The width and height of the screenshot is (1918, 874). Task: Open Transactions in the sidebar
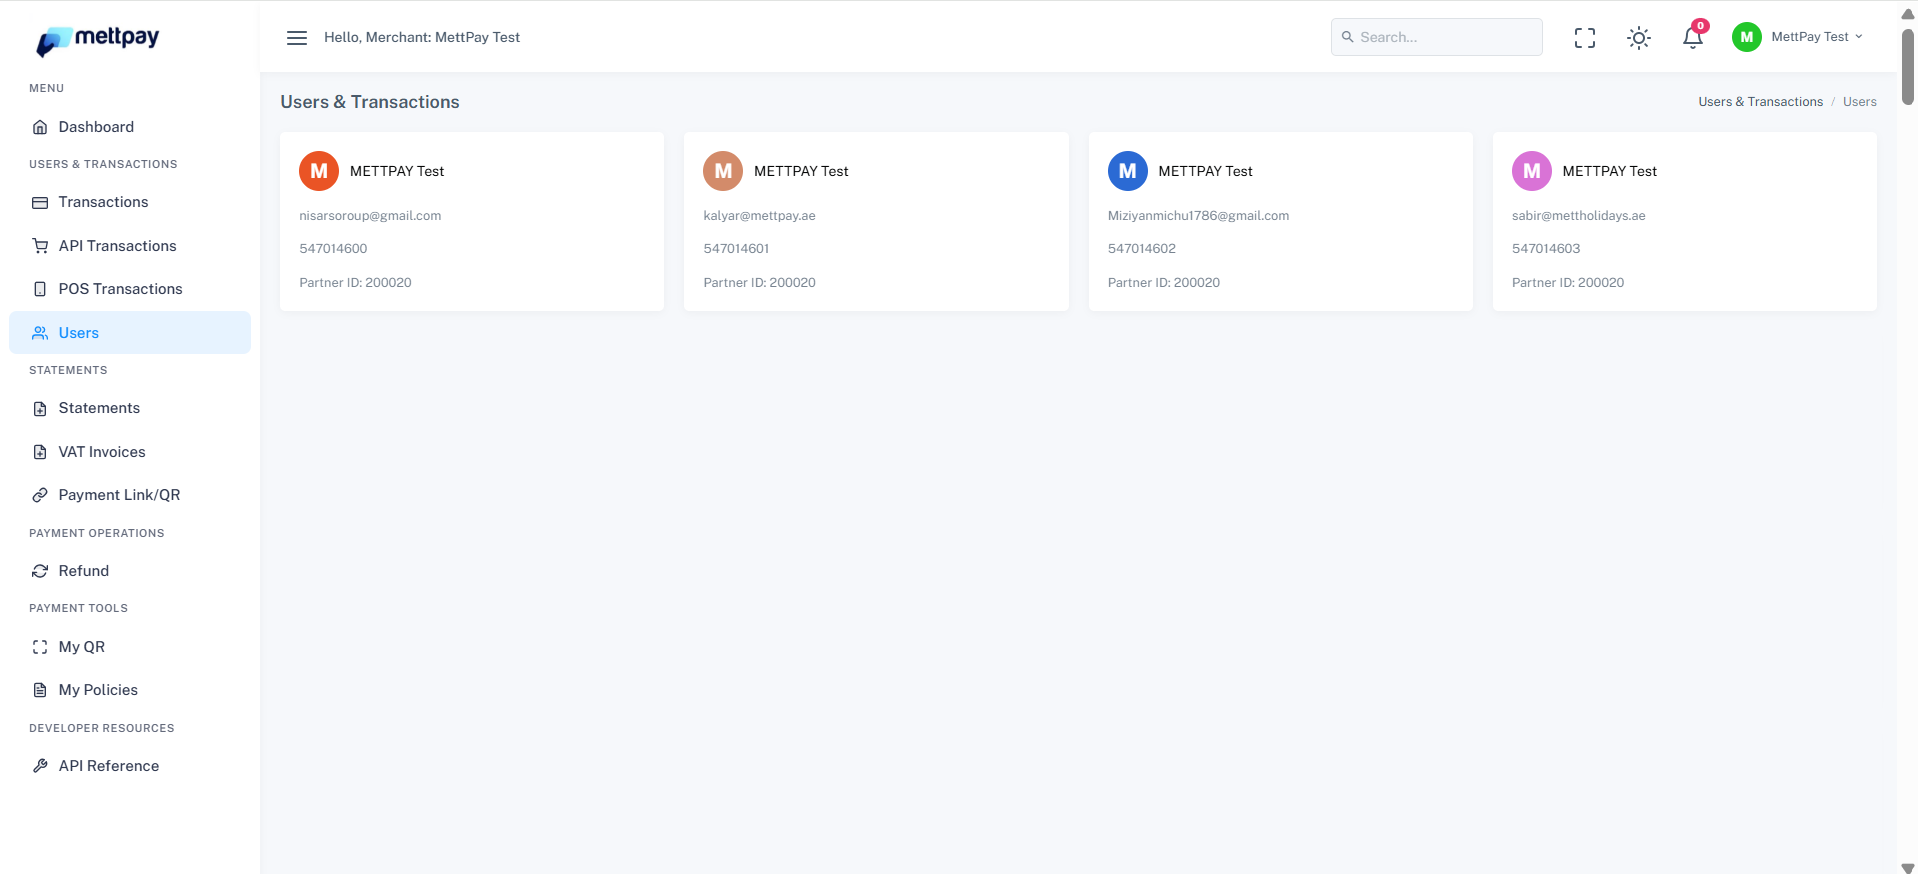[x=130, y=202]
